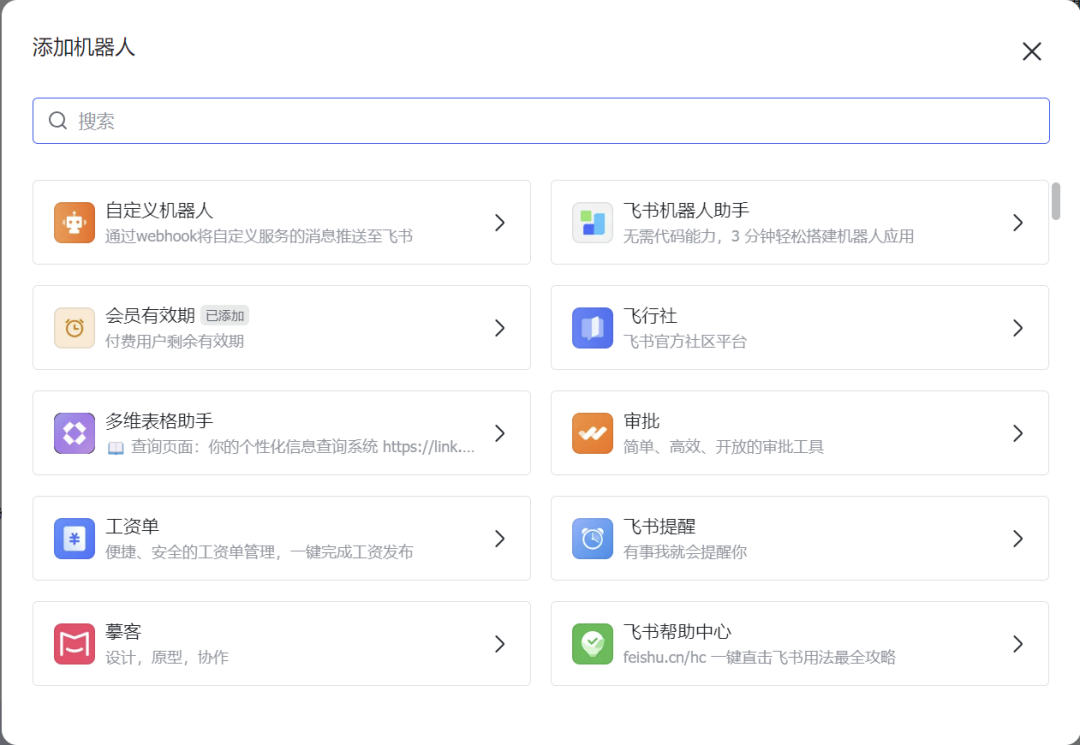The image size is (1080, 745).
Task: Click description 便捷、安全的工资单管理
Action: (x=190, y=552)
